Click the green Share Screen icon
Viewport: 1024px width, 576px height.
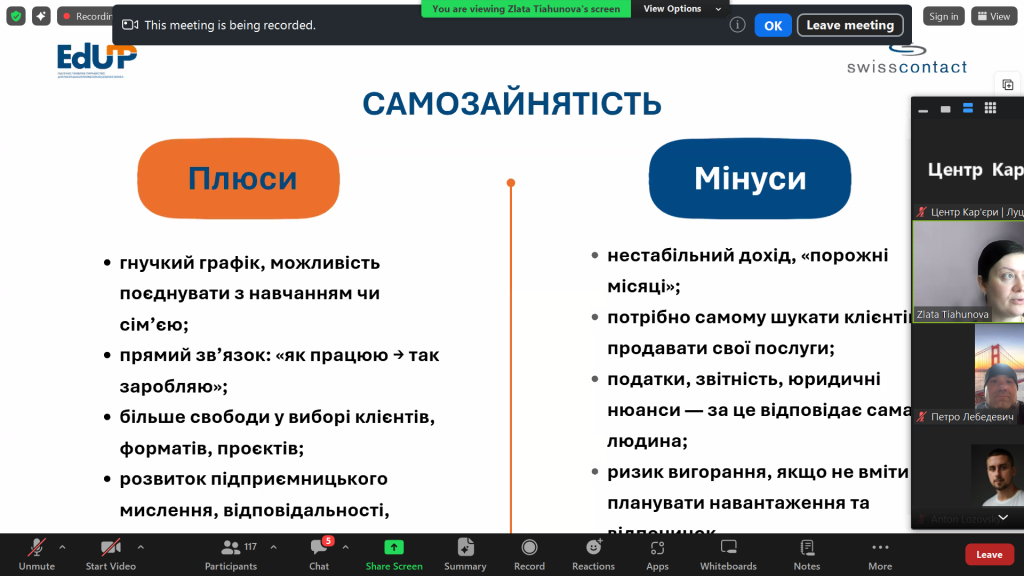pos(394,547)
